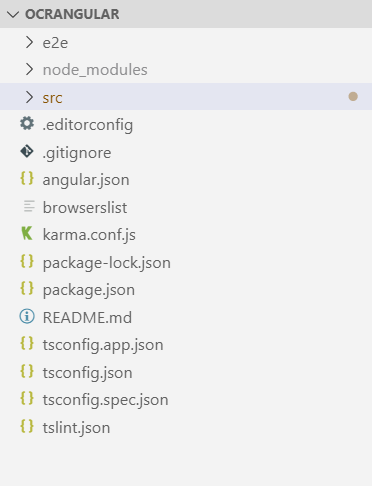Select the angular.json file name
This screenshot has height=486, width=372.
(x=86, y=180)
